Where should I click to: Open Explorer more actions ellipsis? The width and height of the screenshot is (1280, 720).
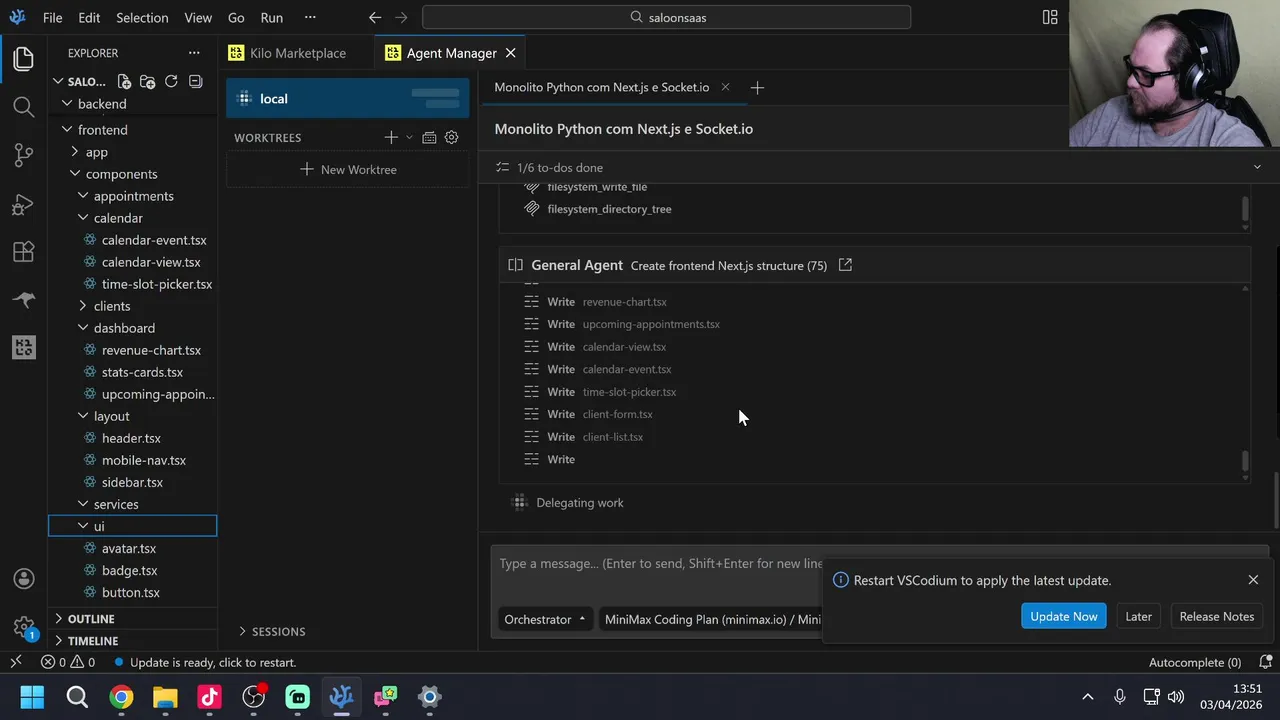(194, 53)
